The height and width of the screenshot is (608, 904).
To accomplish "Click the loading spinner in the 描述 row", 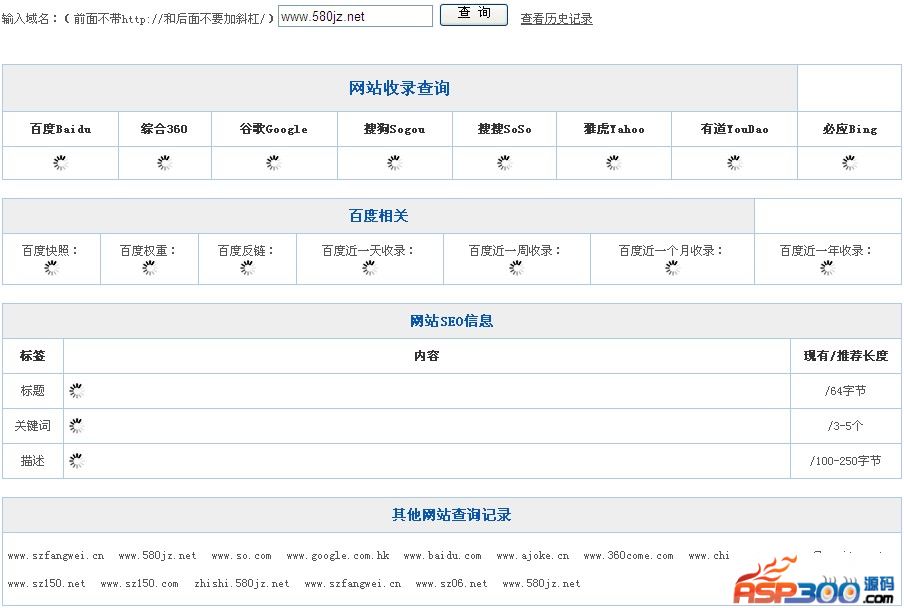I will coord(76,461).
